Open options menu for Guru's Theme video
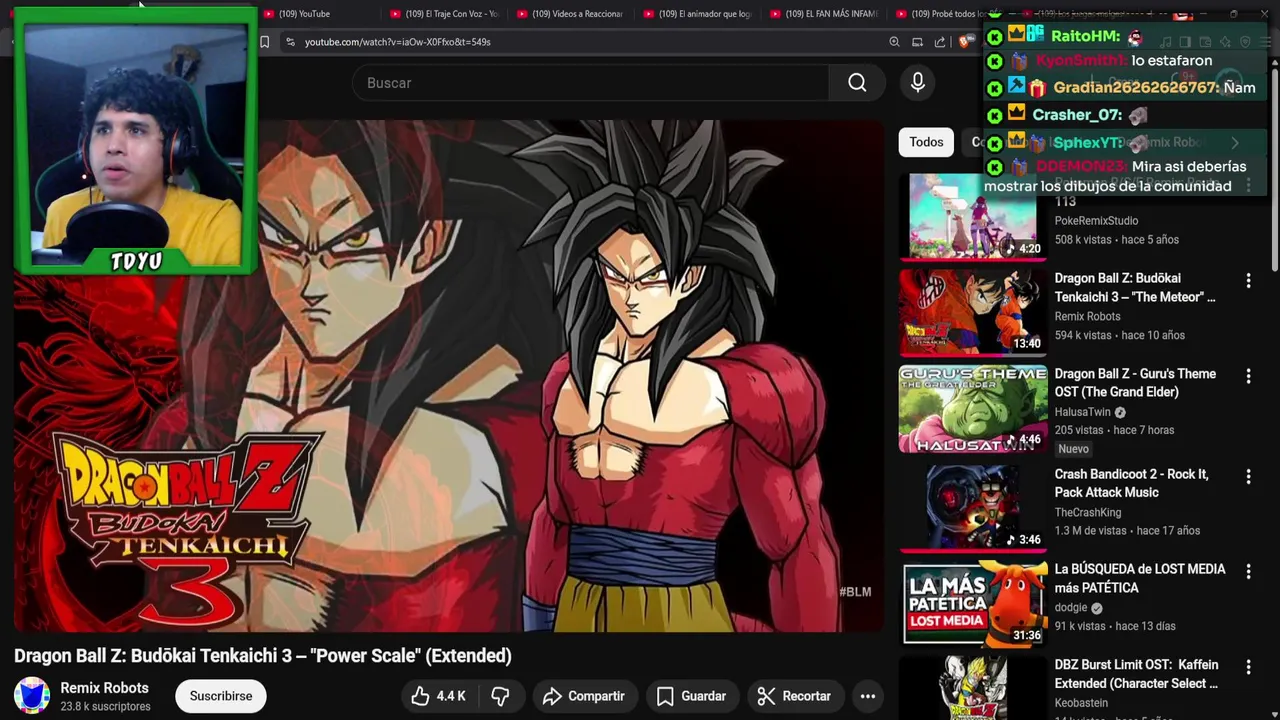Image resolution: width=1280 pixels, height=720 pixels. 1248,376
